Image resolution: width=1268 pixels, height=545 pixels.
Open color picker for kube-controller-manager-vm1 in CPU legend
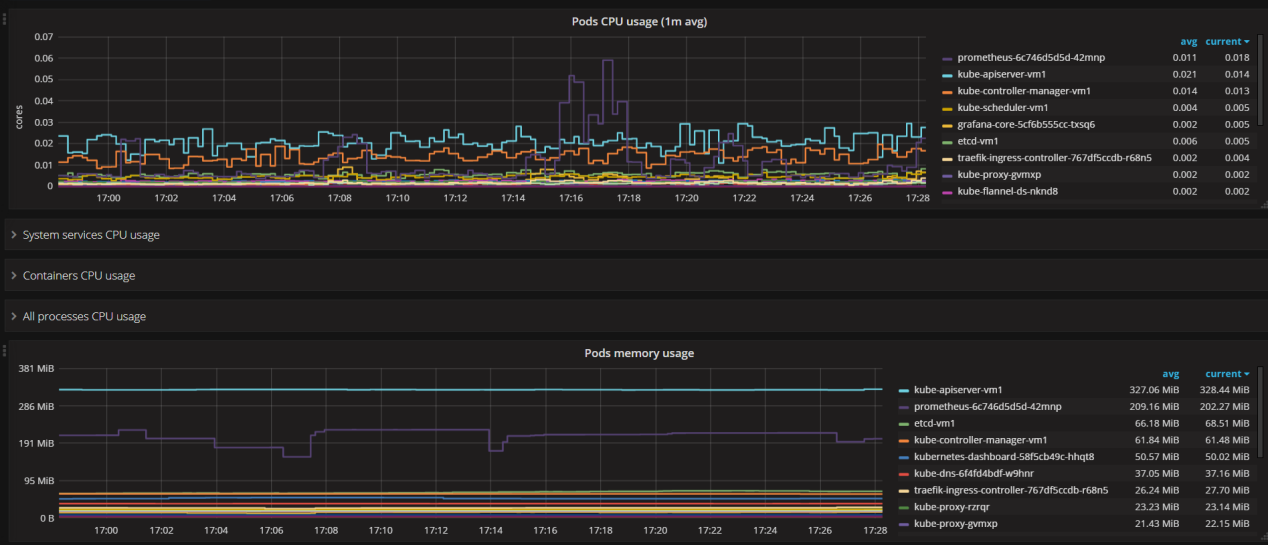pyautogui.click(x=947, y=91)
